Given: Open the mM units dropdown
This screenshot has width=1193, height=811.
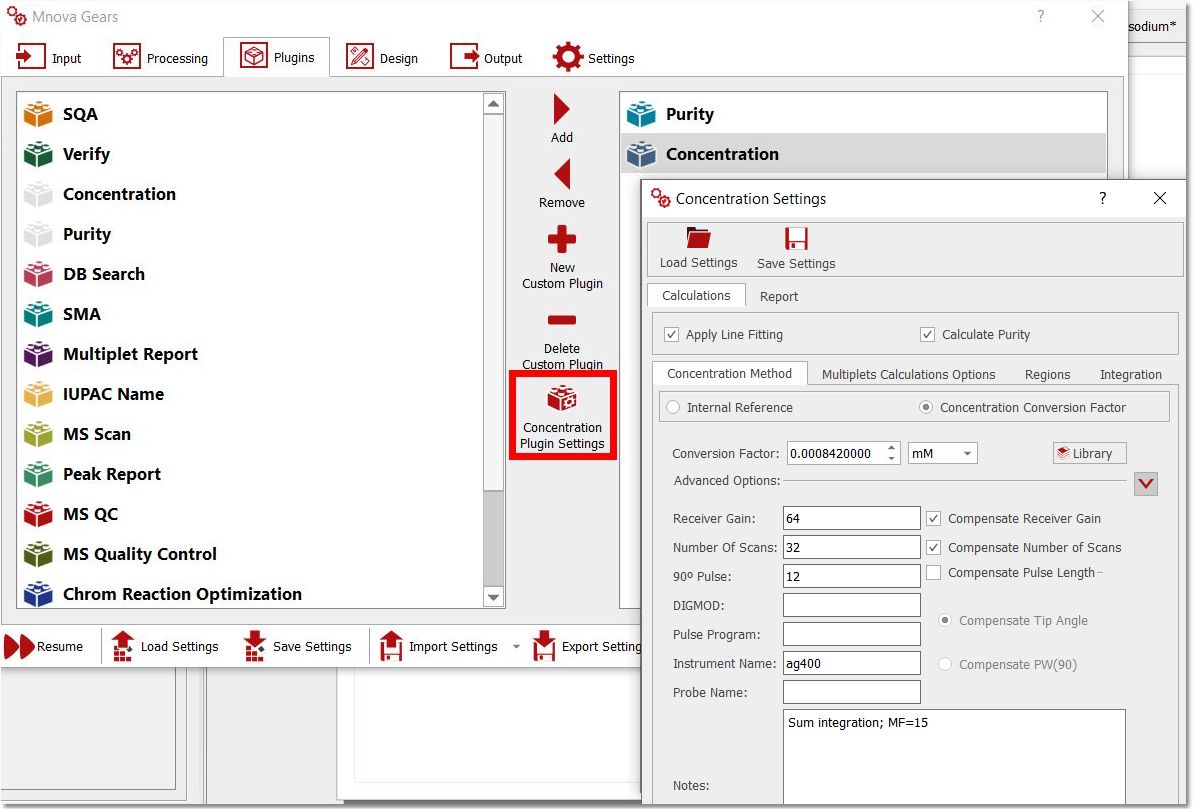Looking at the screenshot, I should point(943,453).
